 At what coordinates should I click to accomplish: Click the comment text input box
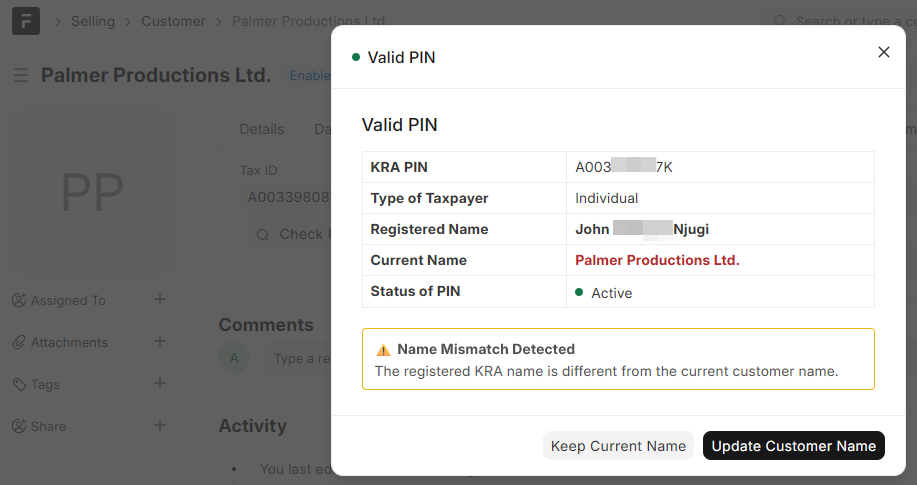click(300, 358)
